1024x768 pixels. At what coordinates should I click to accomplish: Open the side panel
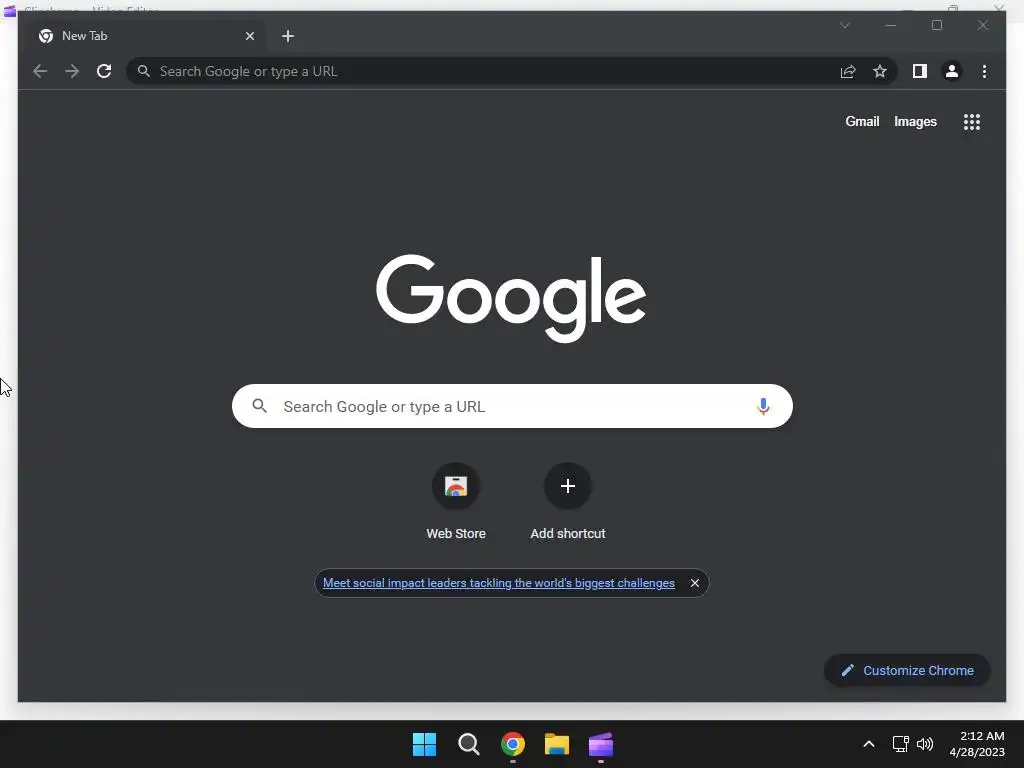(920, 71)
